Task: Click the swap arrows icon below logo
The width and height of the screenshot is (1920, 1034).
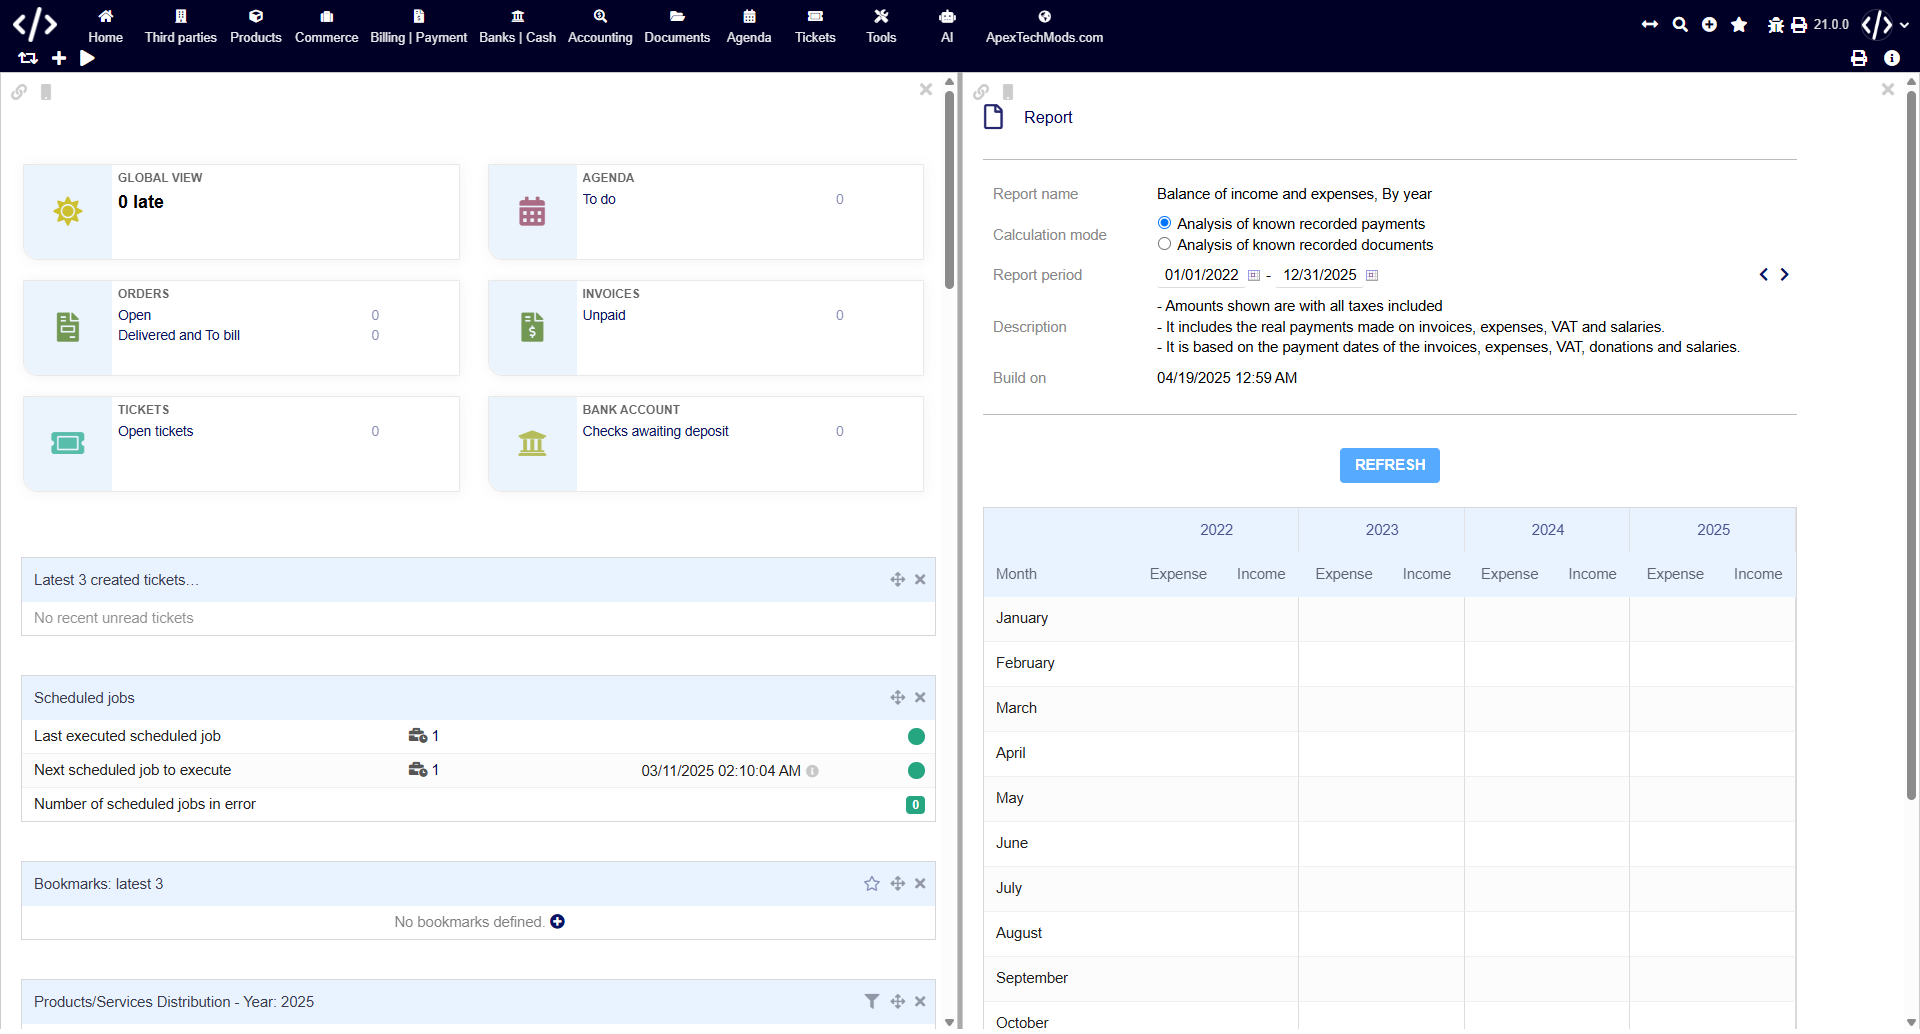Action: [x=28, y=59]
